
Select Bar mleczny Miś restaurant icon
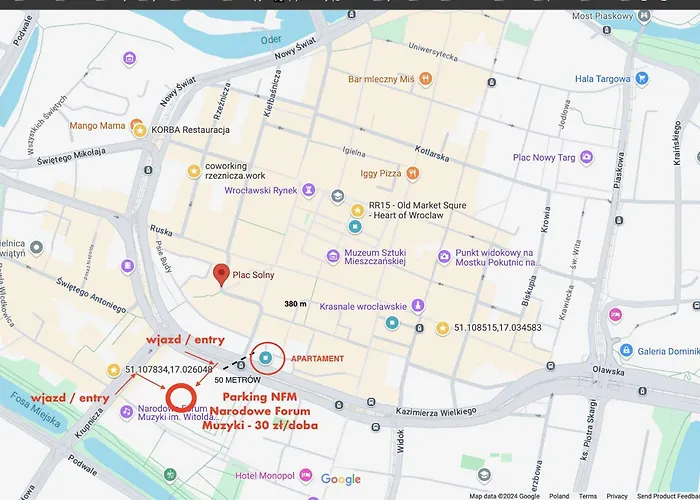click(x=426, y=78)
